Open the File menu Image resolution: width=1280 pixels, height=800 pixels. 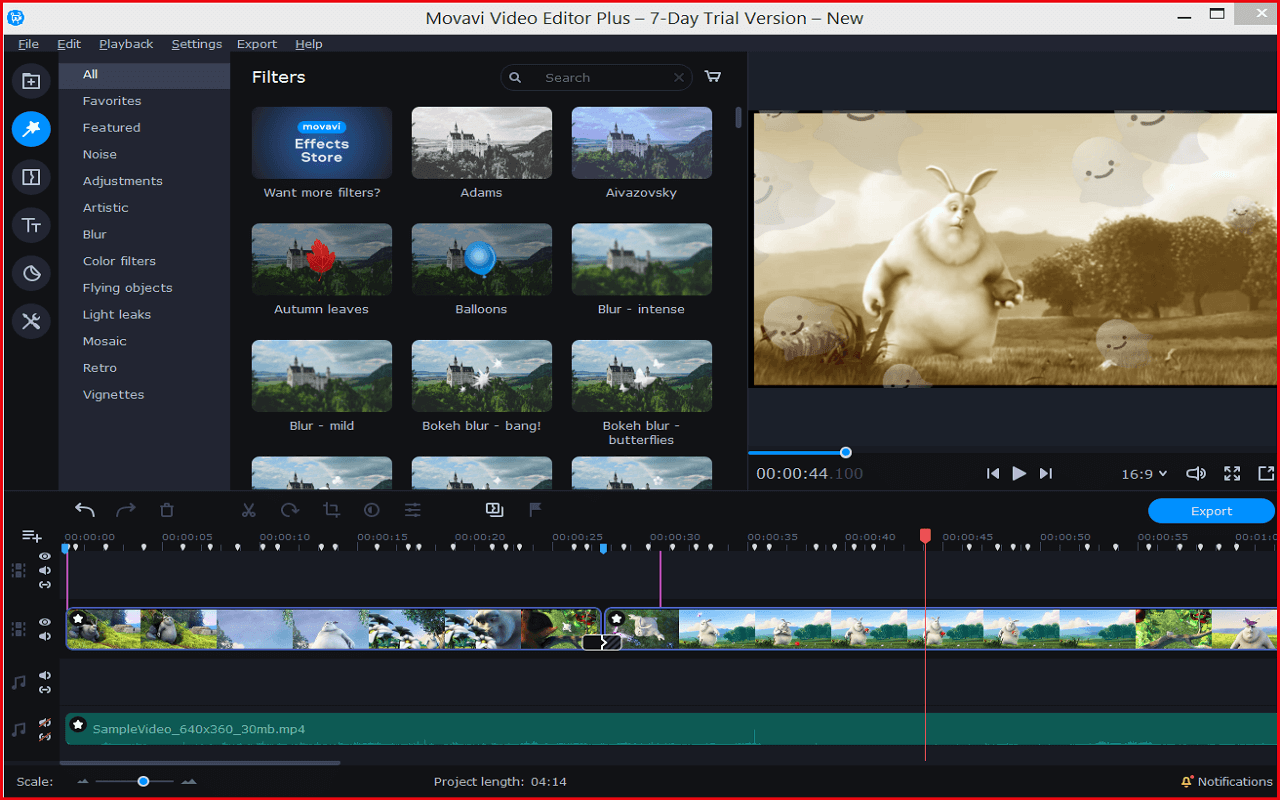click(28, 44)
